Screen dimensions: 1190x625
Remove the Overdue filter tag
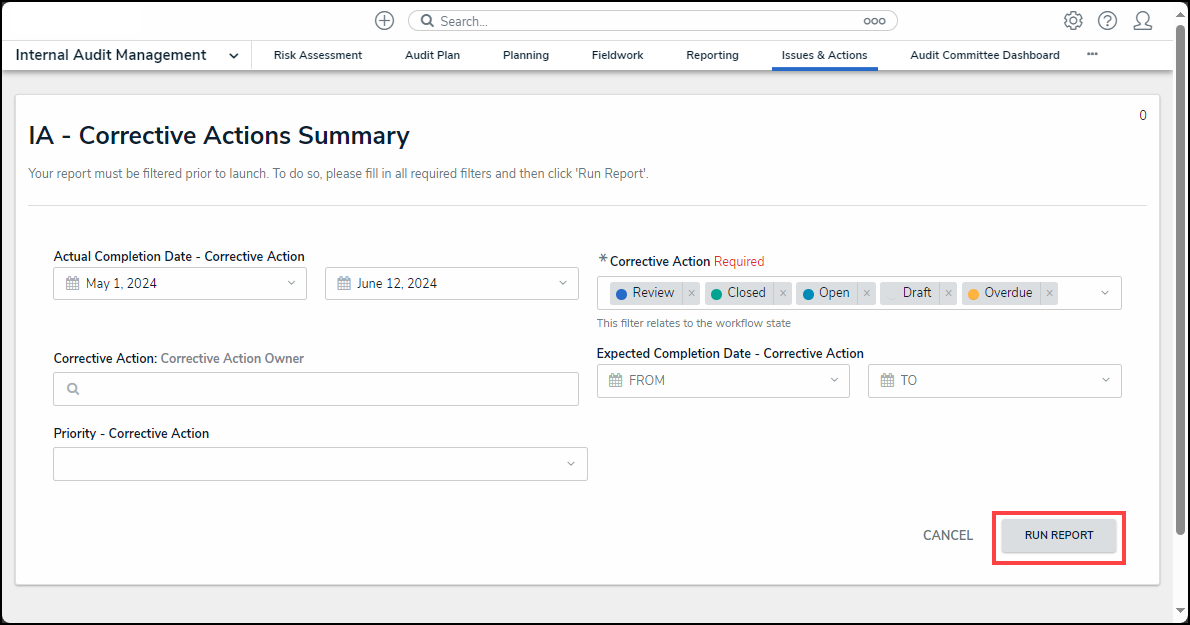(x=1049, y=294)
